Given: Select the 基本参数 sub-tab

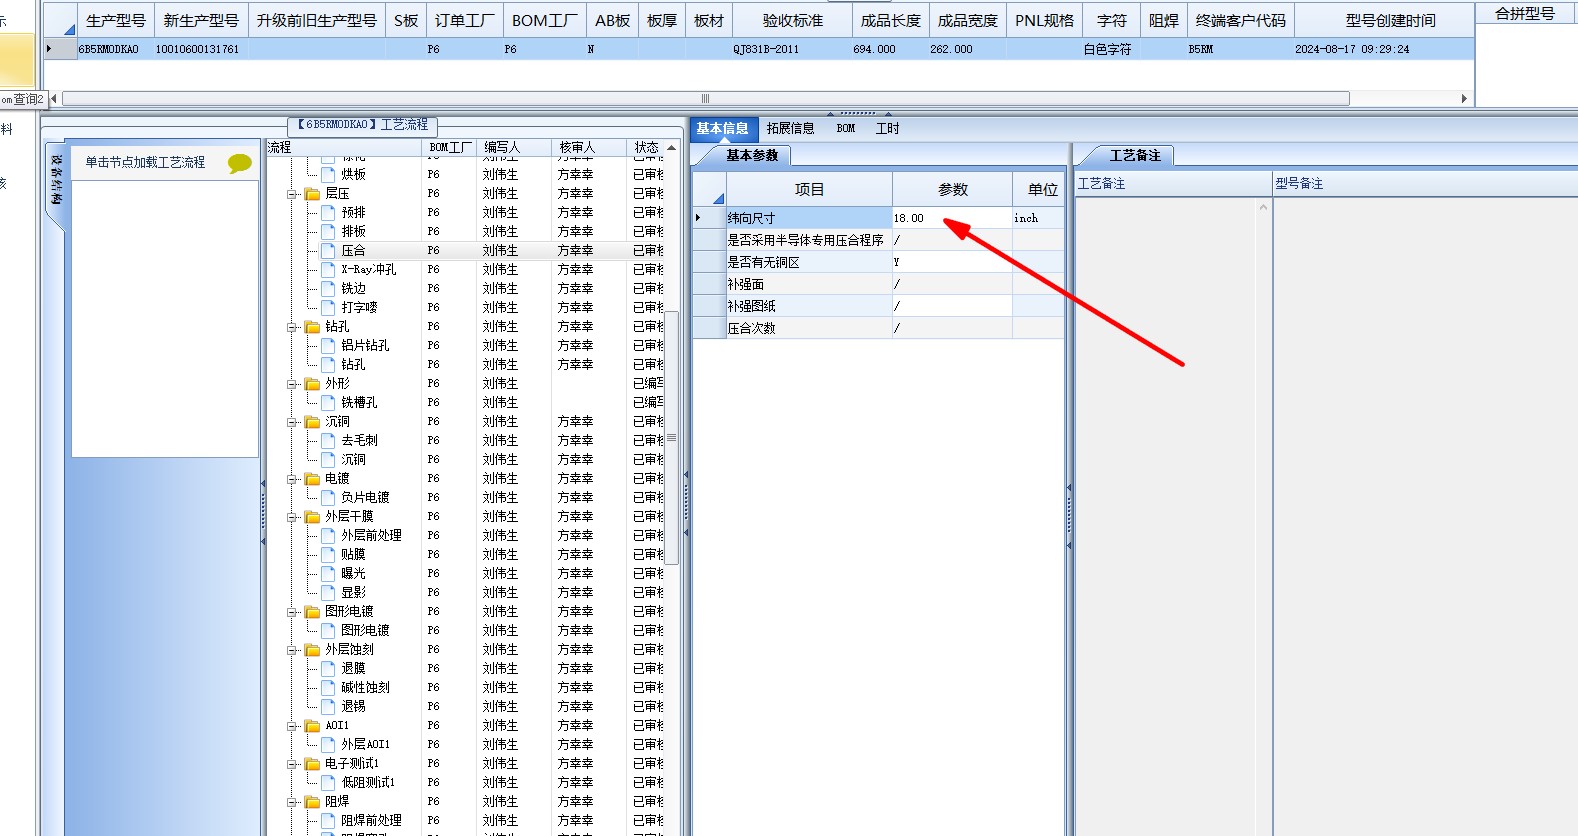Looking at the screenshot, I should point(752,155).
